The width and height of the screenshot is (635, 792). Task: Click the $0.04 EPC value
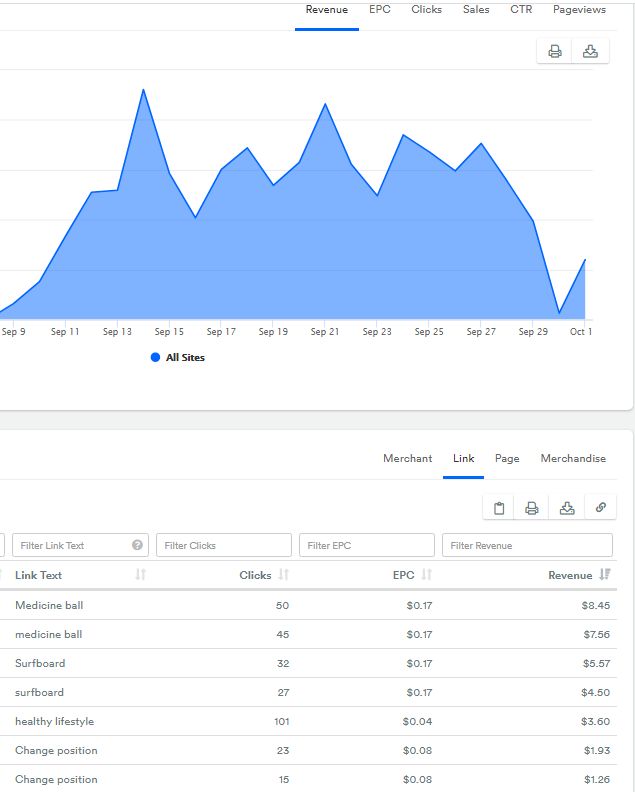tap(417, 721)
